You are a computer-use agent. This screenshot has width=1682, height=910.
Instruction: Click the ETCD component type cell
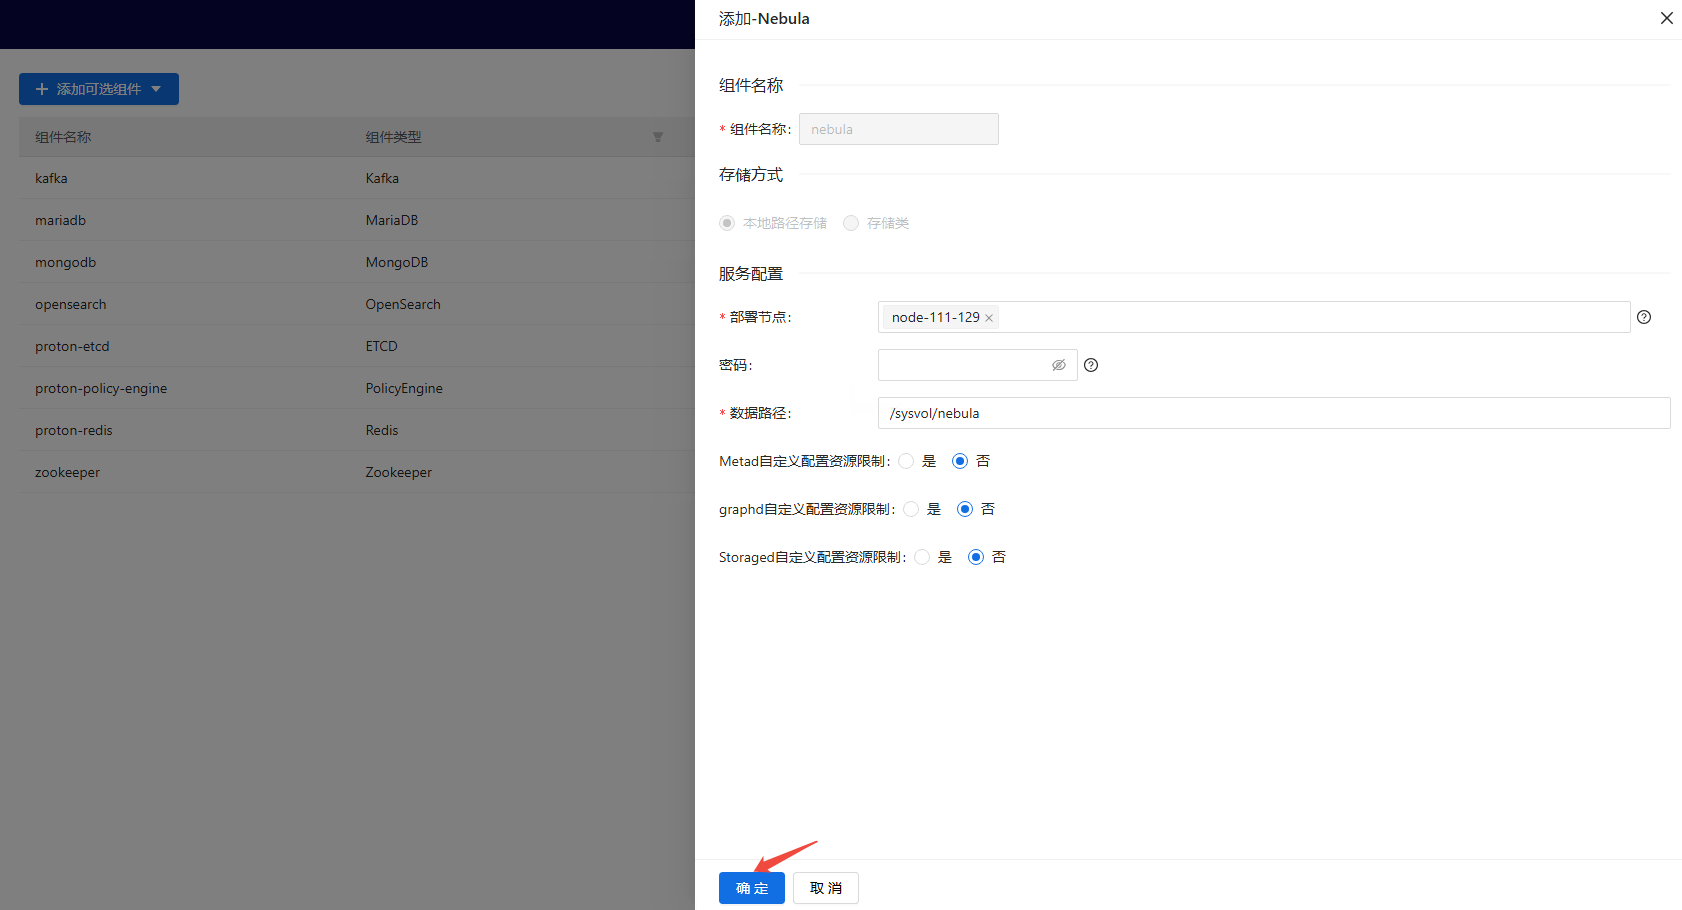pyautogui.click(x=381, y=346)
